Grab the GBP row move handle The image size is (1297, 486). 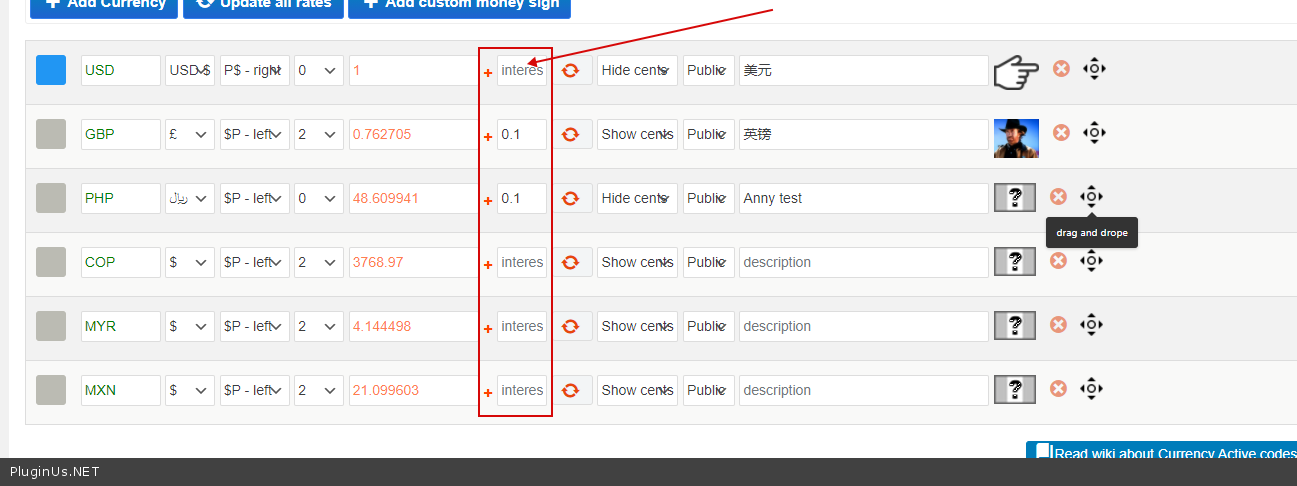[1094, 133]
